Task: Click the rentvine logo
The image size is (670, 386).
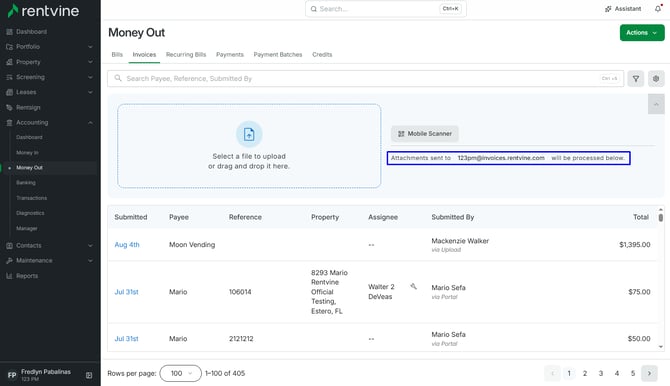Action: point(44,11)
